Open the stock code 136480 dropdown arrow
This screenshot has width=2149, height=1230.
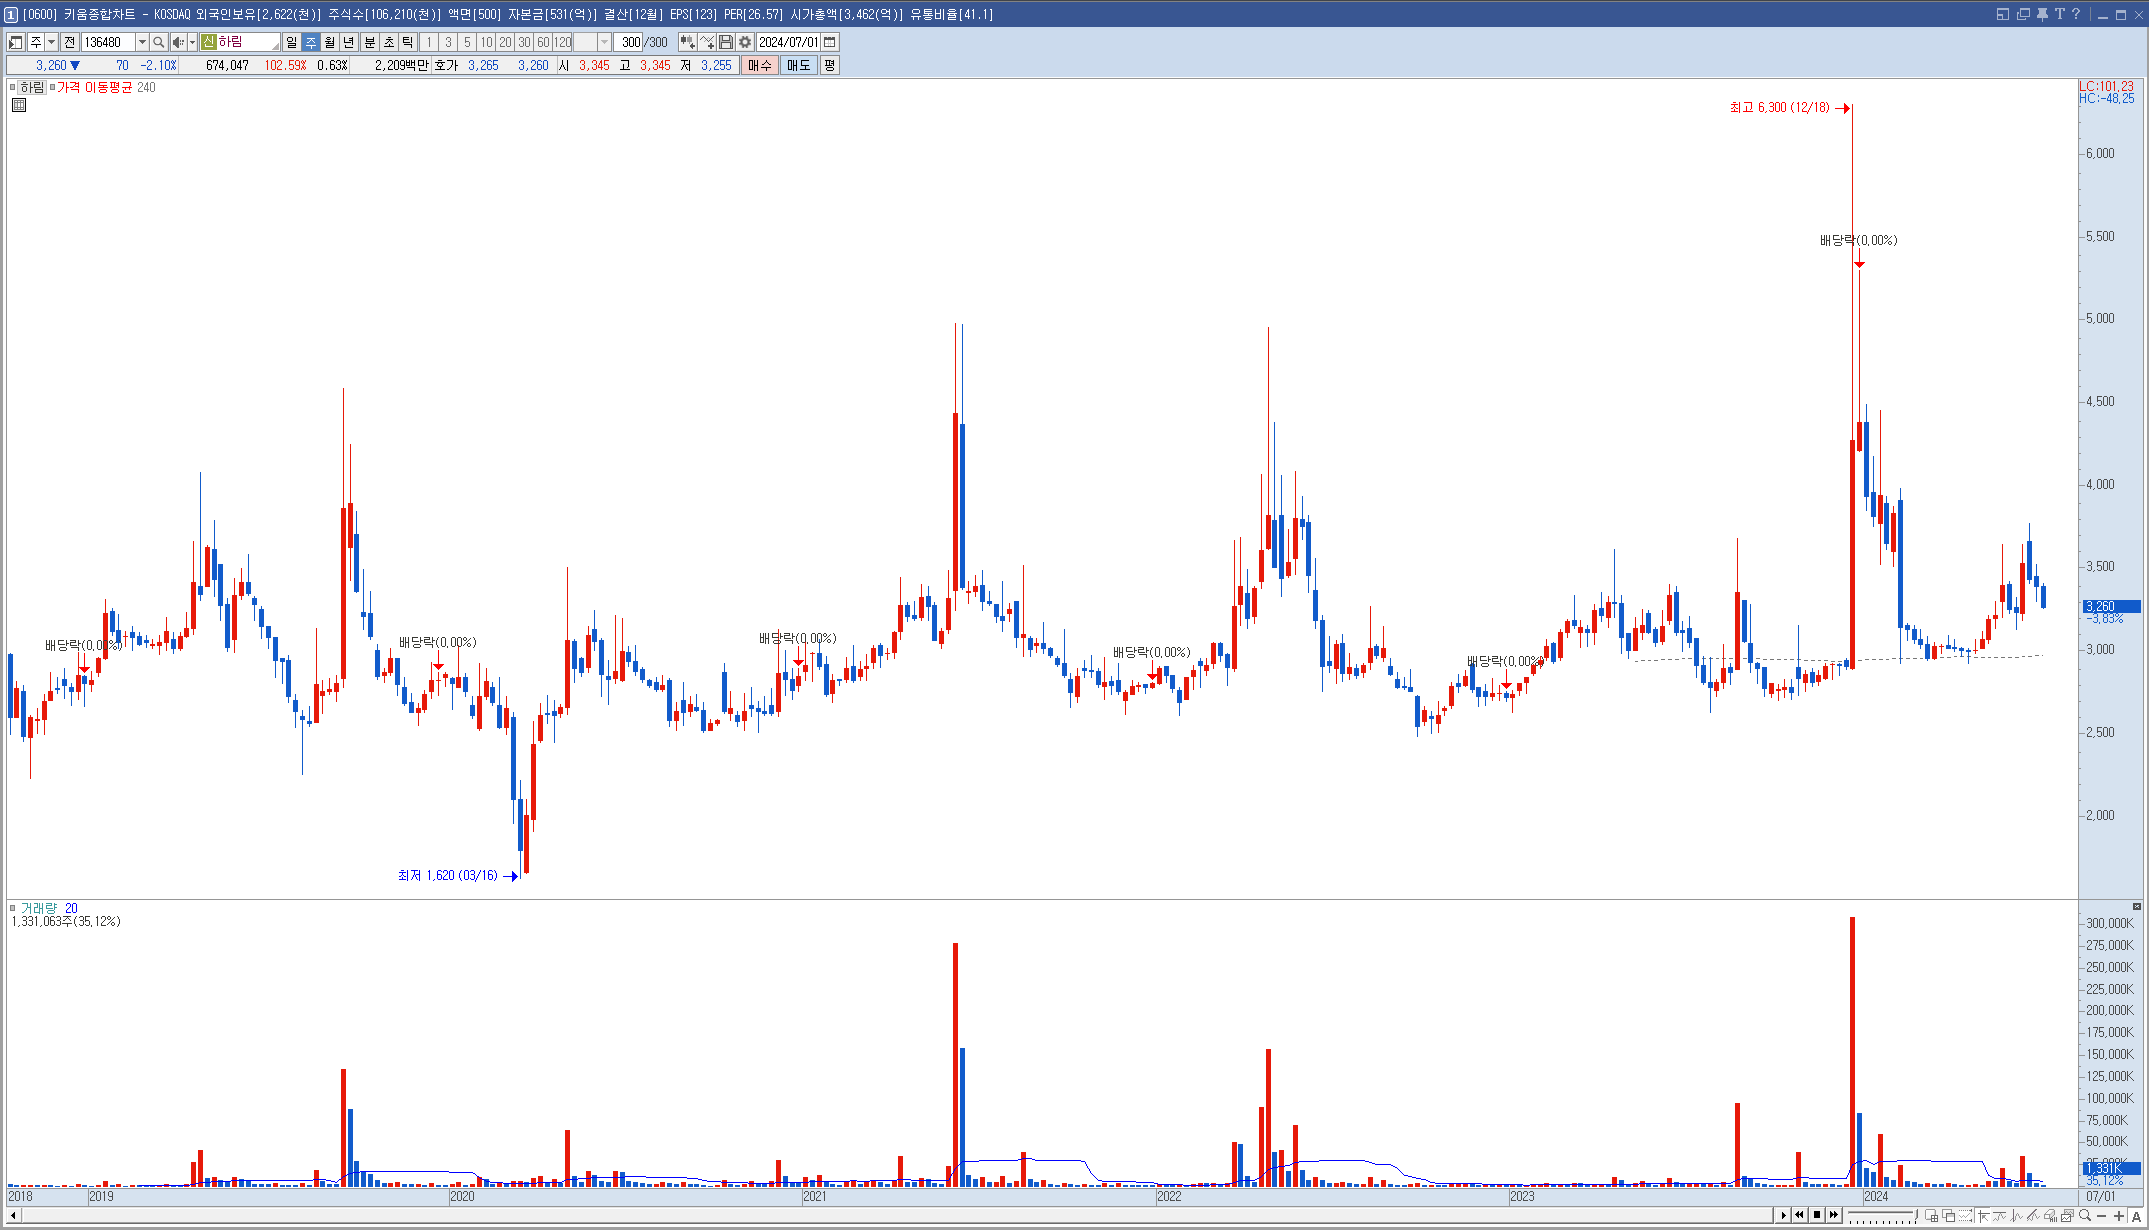[x=142, y=42]
